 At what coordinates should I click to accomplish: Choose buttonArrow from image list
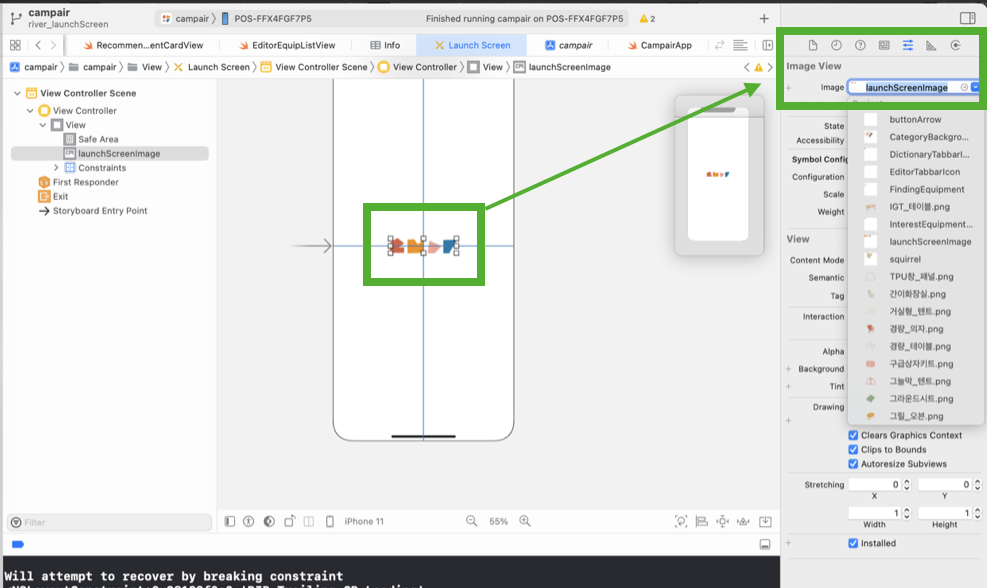pos(915,119)
